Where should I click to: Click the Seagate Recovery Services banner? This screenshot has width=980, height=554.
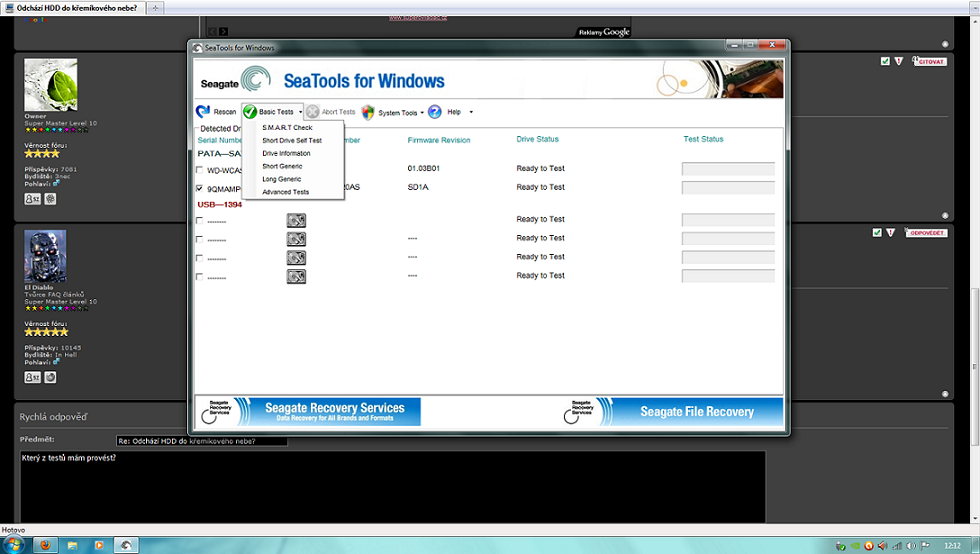pos(308,411)
